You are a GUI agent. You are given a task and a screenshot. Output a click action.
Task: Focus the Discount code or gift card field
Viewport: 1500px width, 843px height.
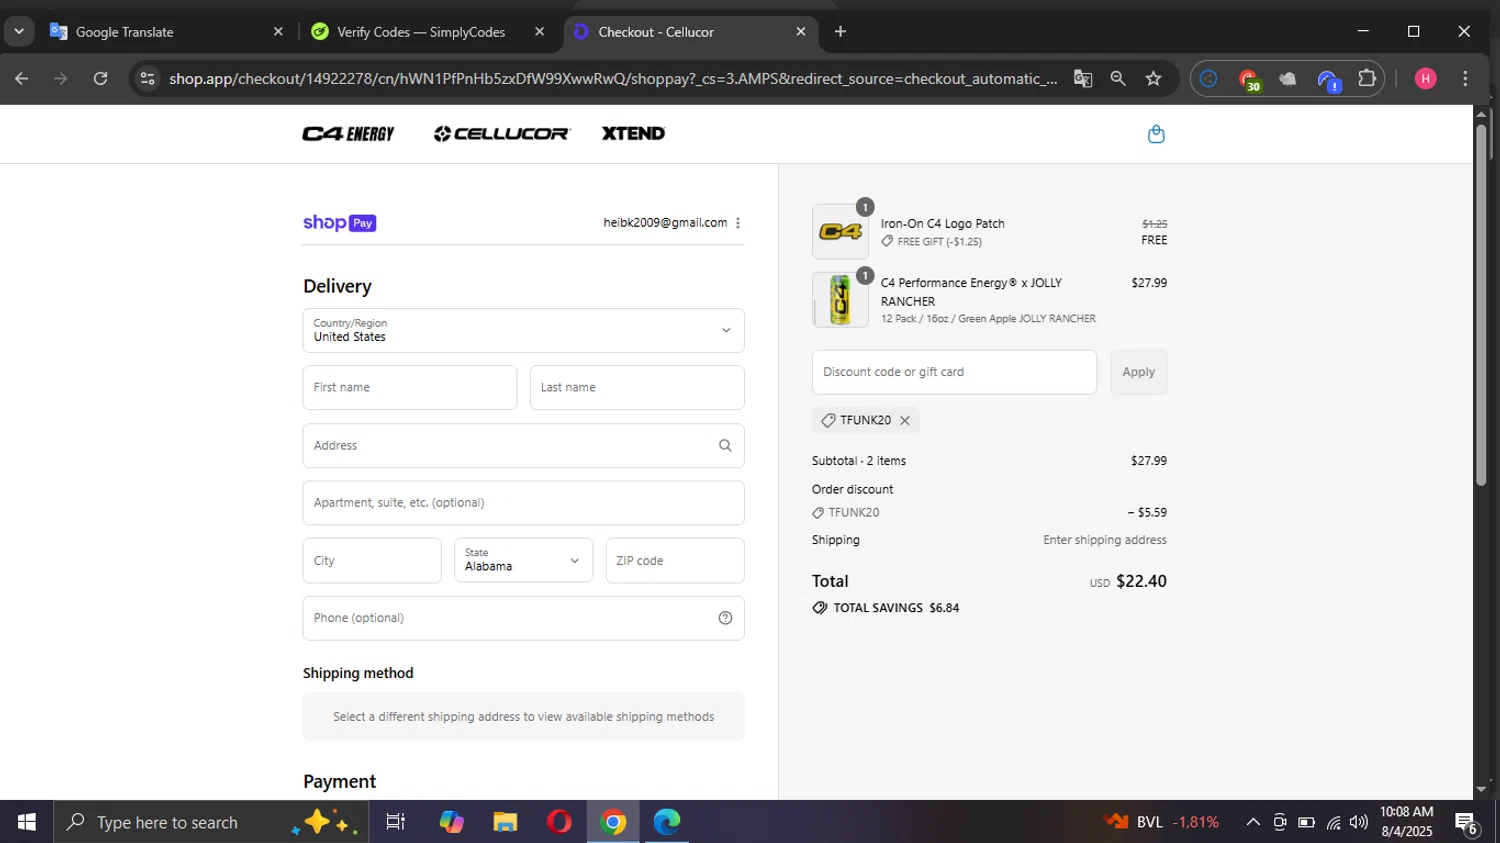coord(954,372)
